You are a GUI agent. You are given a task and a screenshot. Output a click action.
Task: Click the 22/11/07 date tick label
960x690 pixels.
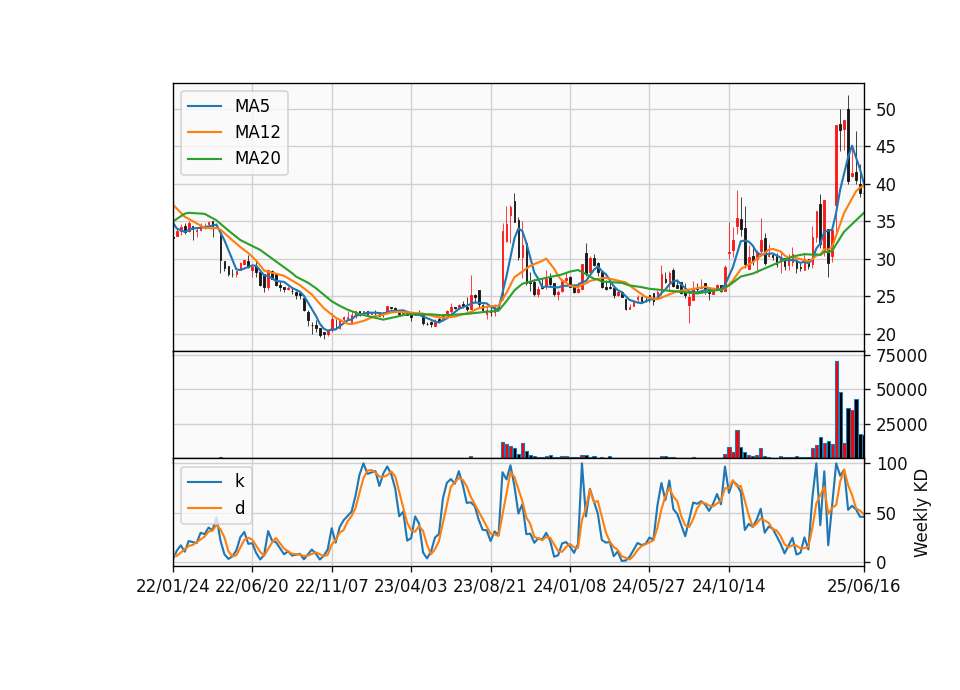[x=332, y=586]
